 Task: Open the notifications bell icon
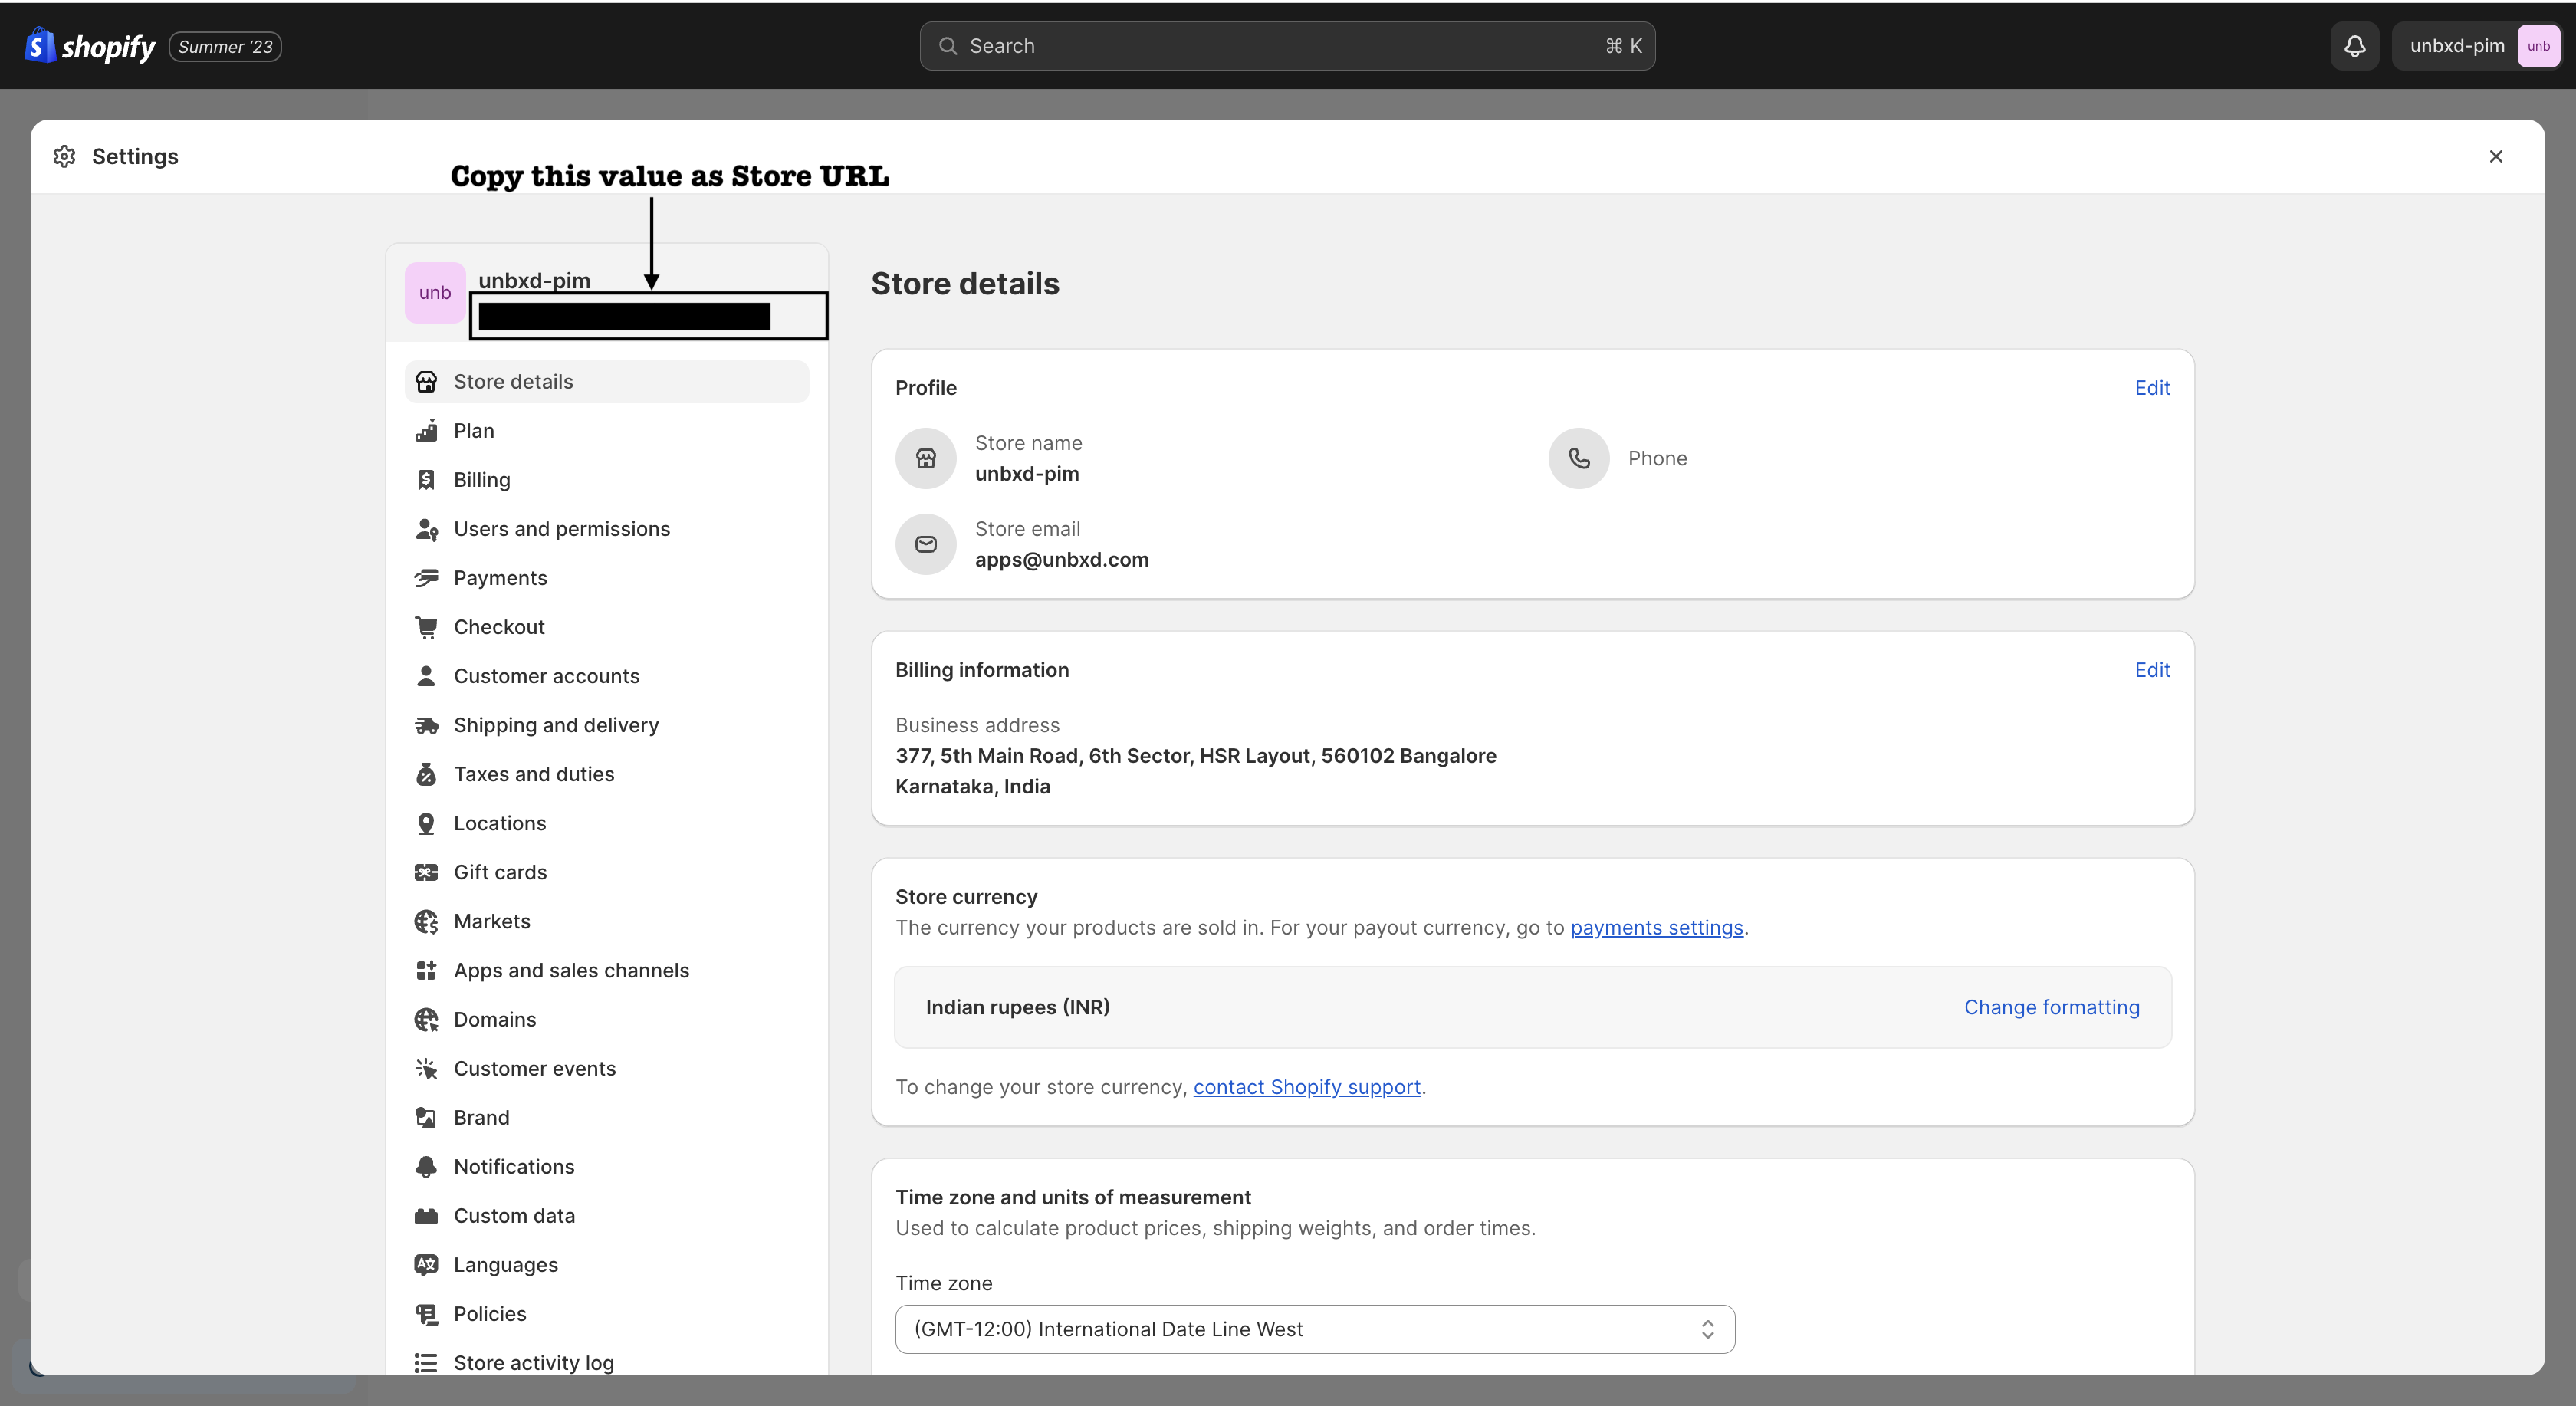point(2355,46)
